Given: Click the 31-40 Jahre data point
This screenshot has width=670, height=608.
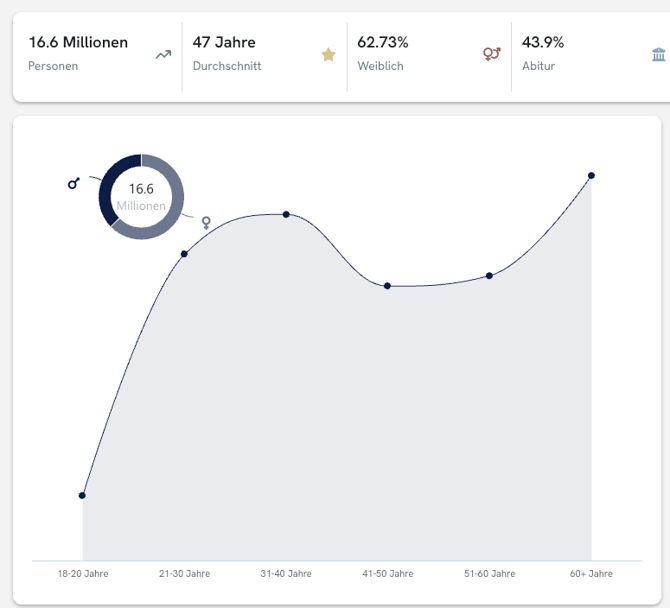Looking at the screenshot, I should coord(286,214).
